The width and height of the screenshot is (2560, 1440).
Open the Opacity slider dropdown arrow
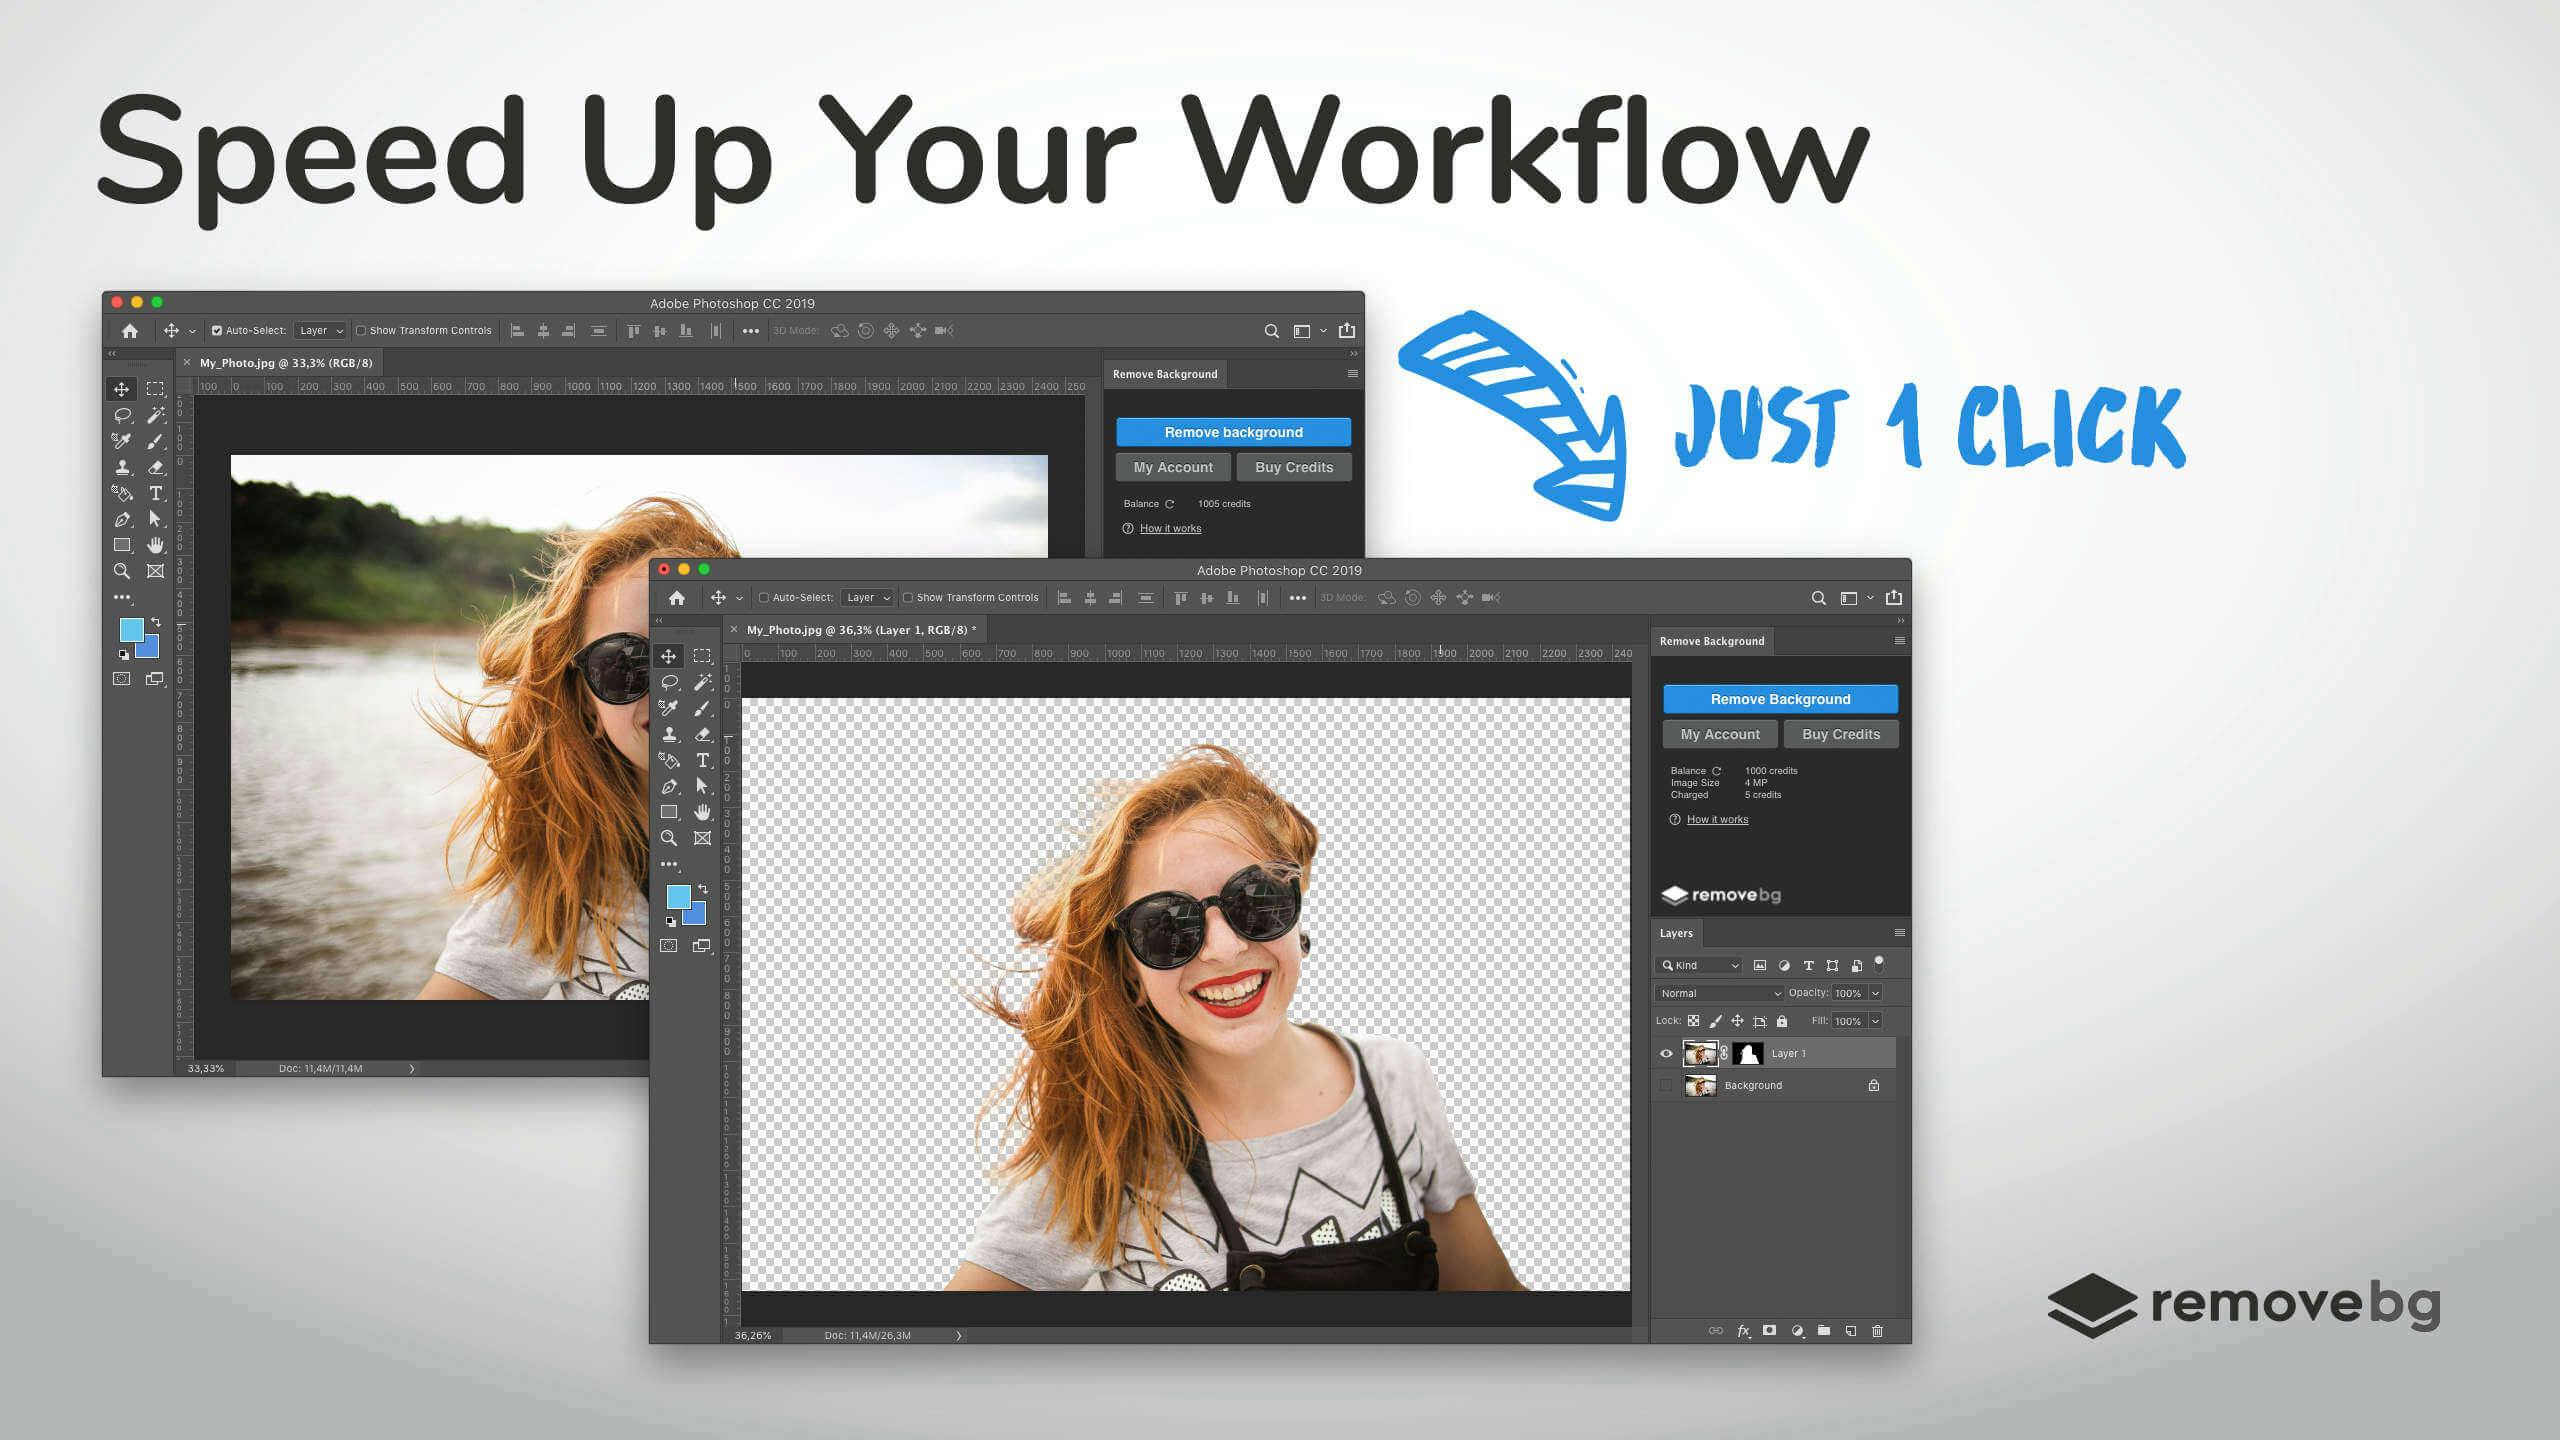(1875, 993)
